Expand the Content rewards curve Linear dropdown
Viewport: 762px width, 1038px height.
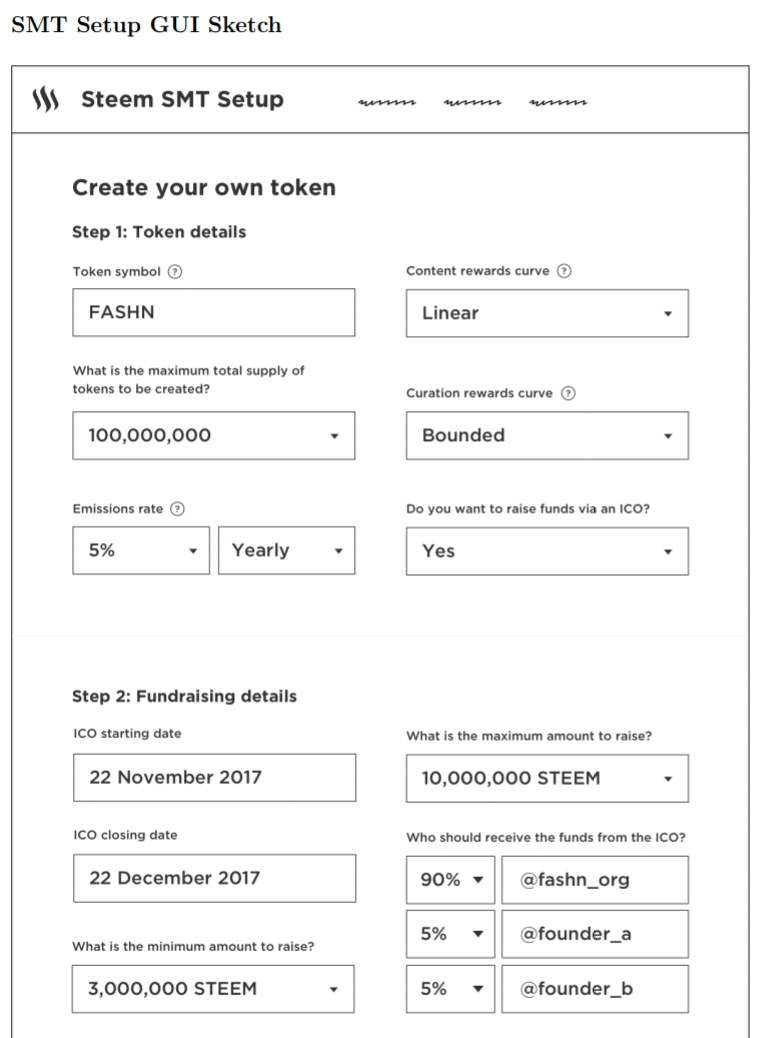pos(547,313)
